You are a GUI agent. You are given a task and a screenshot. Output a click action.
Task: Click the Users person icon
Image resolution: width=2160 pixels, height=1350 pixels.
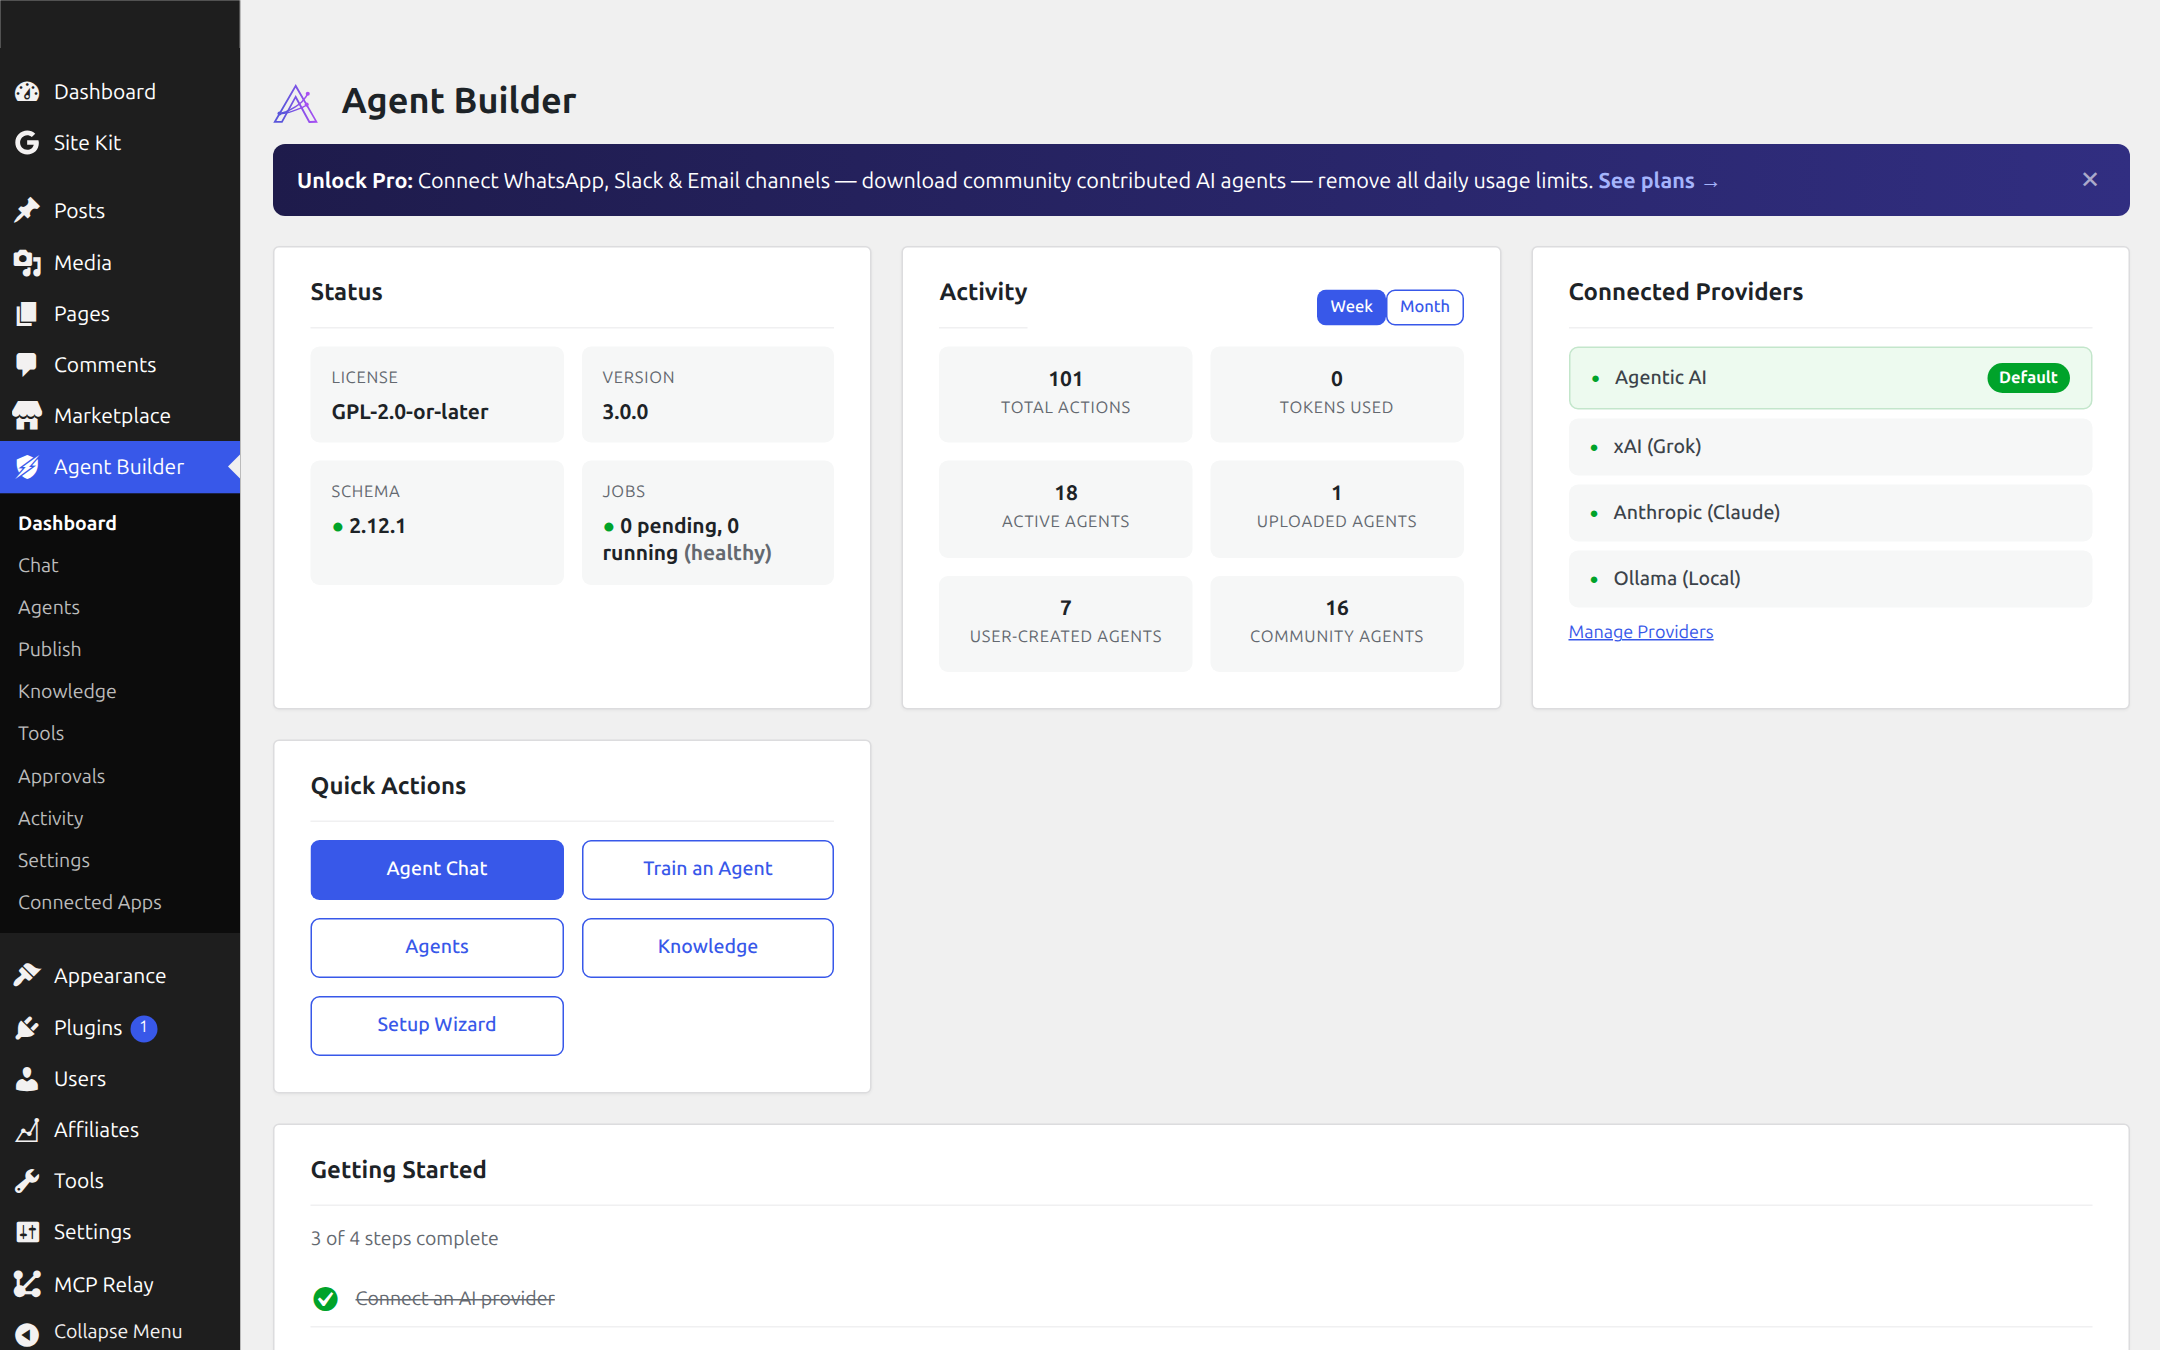[27, 1079]
